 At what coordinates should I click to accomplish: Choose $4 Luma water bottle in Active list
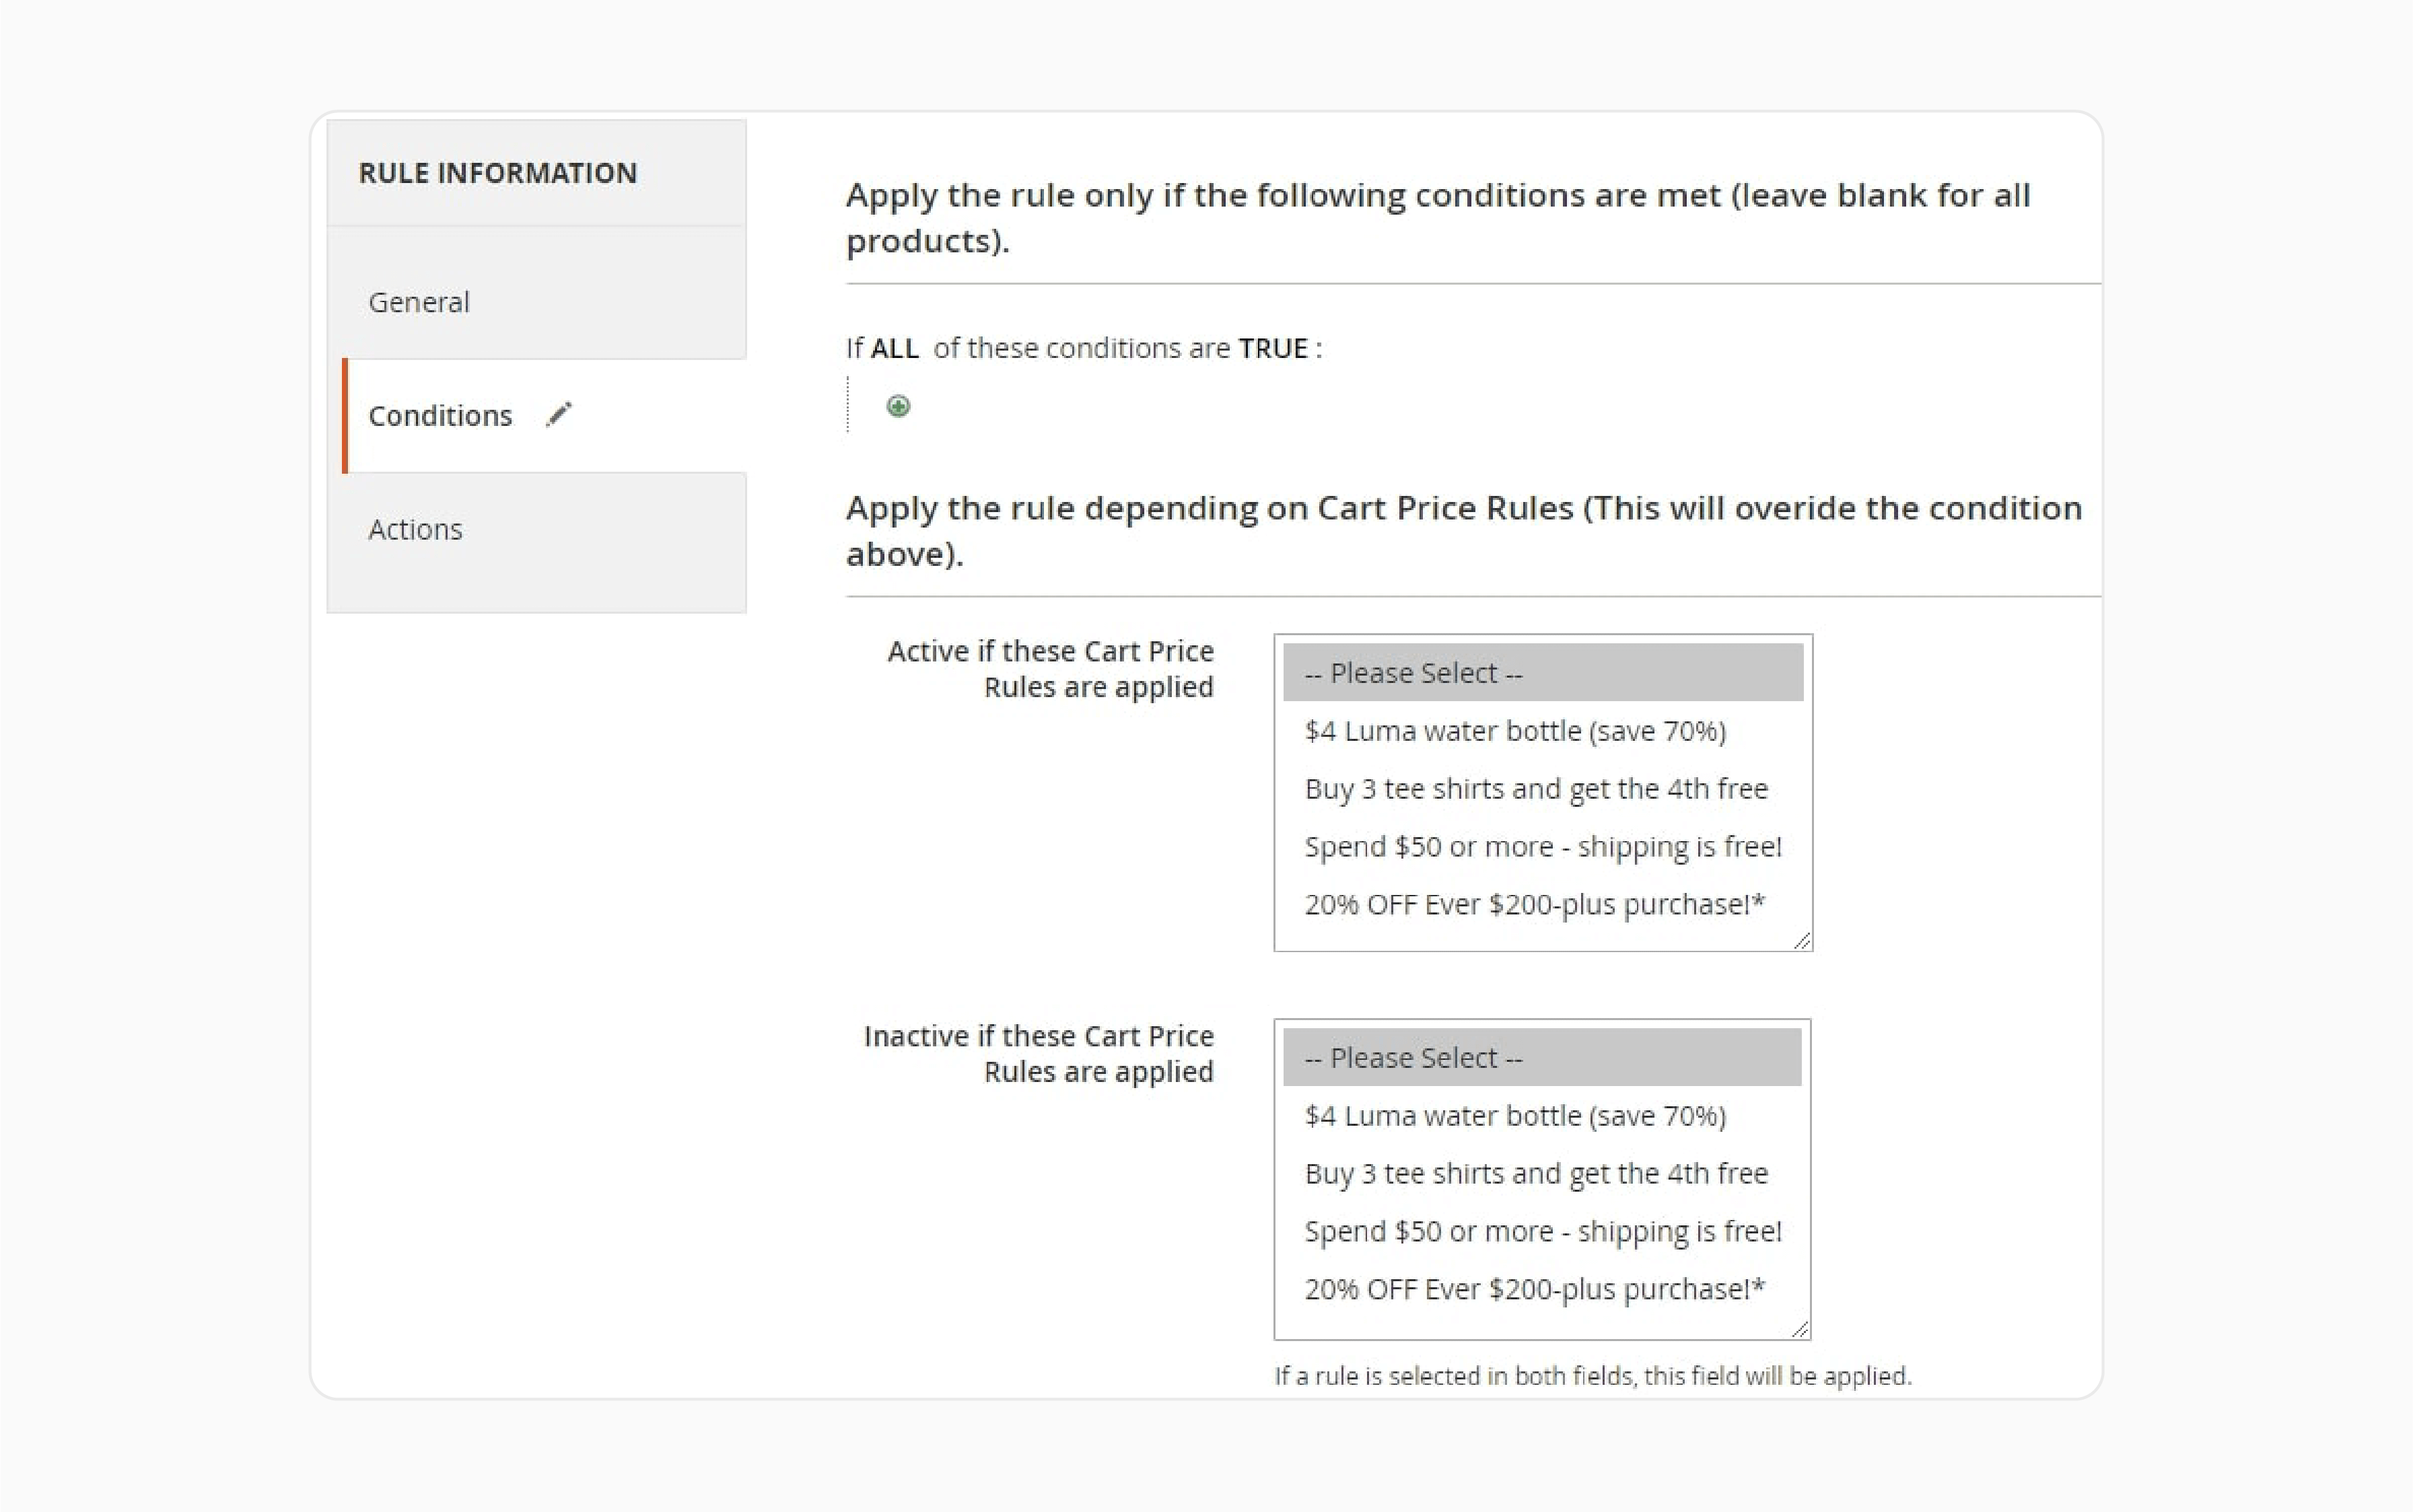[1543, 731]
